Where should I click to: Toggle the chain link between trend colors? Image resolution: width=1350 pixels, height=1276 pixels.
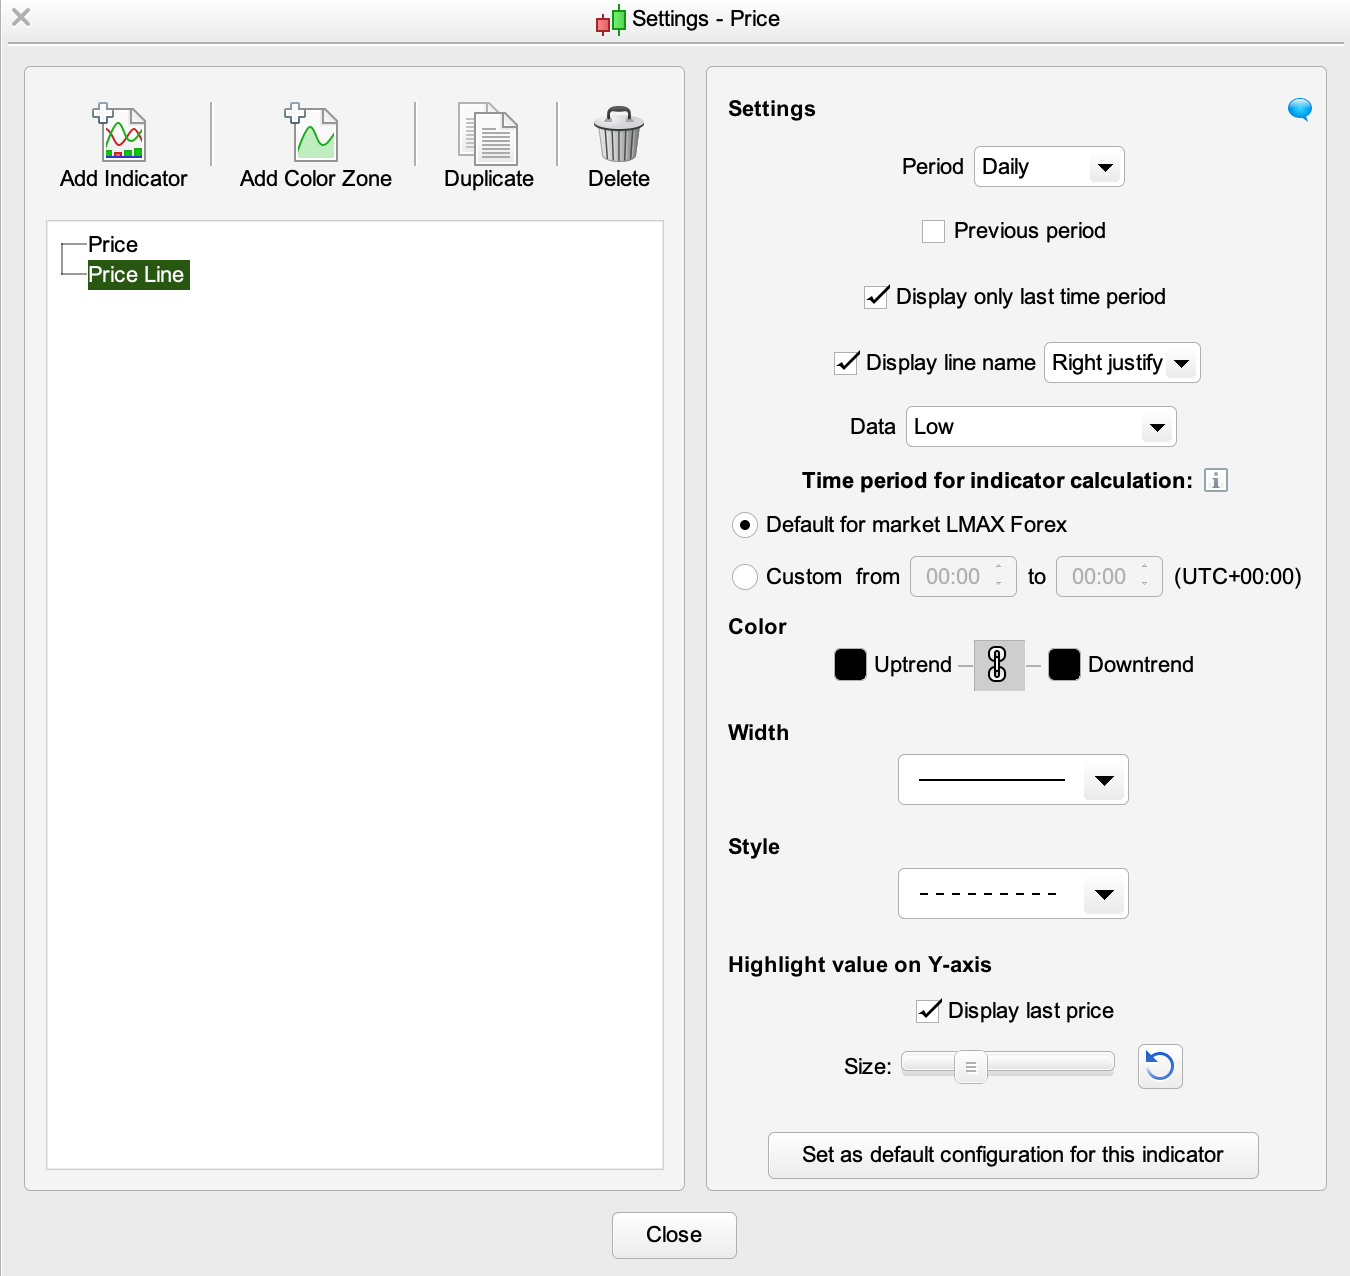(999, 665)
